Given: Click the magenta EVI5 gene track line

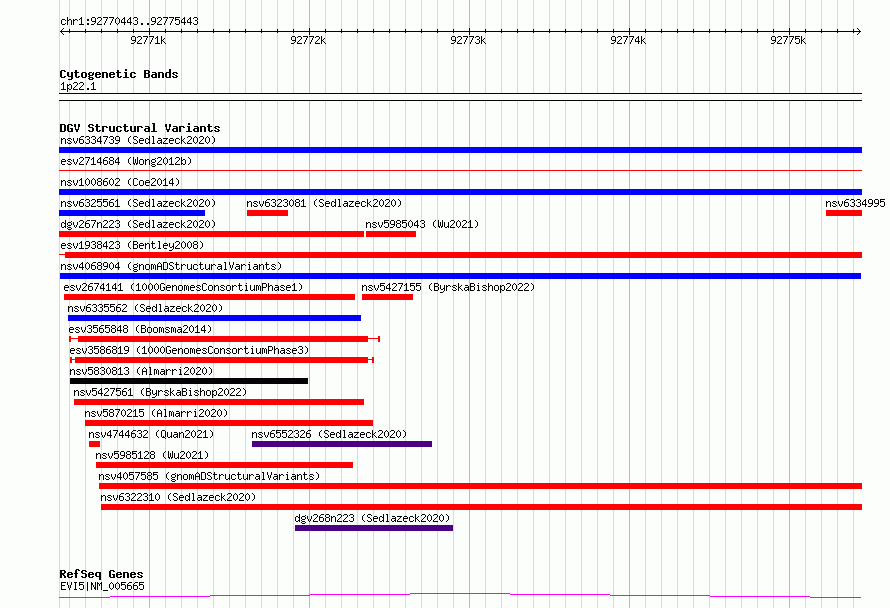Looking at the screenshot, I should click(x=460, y=596).
